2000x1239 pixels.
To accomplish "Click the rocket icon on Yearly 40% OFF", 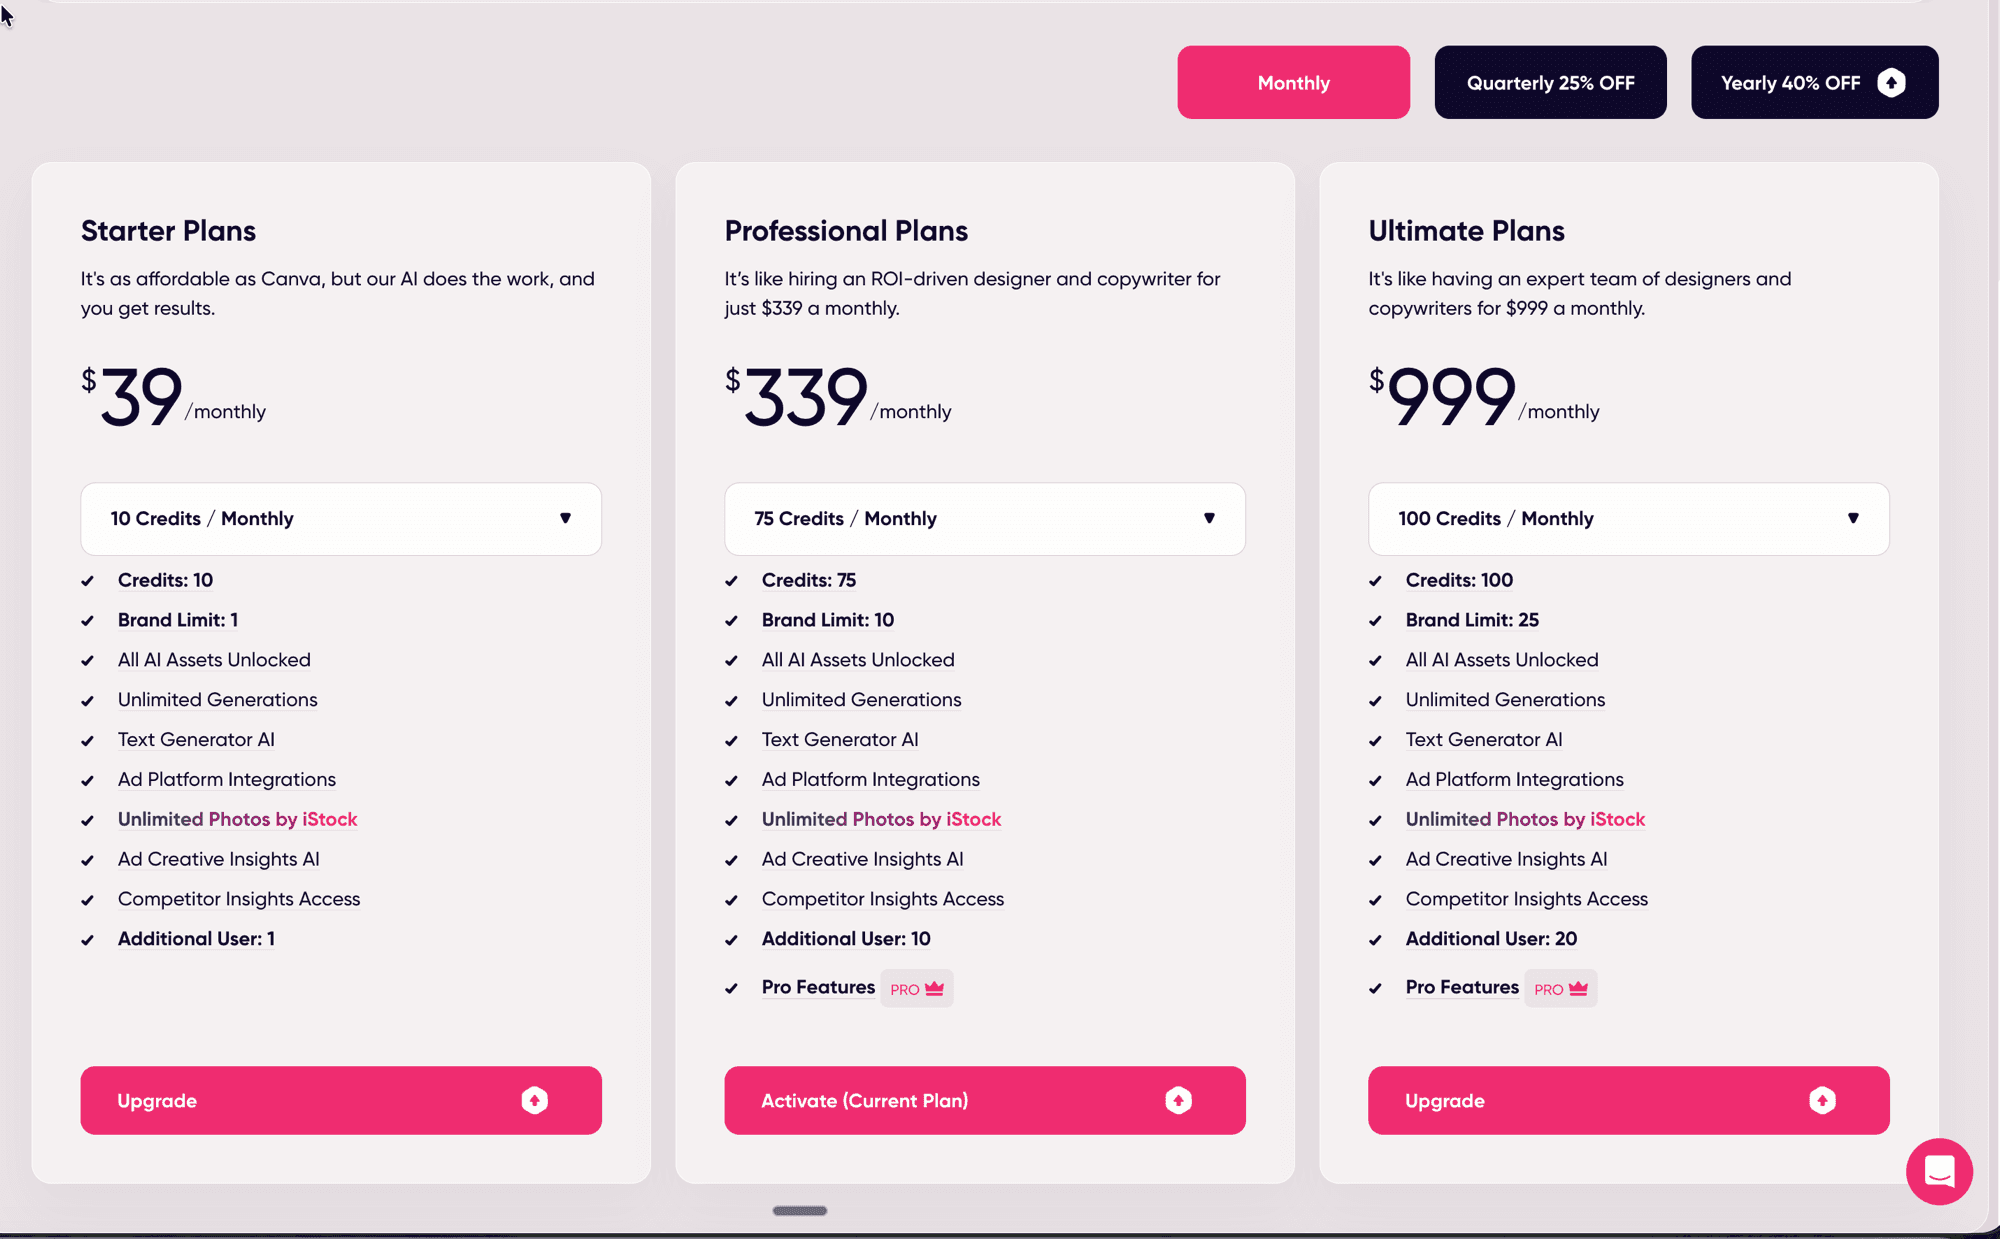I will [1892, 82].
